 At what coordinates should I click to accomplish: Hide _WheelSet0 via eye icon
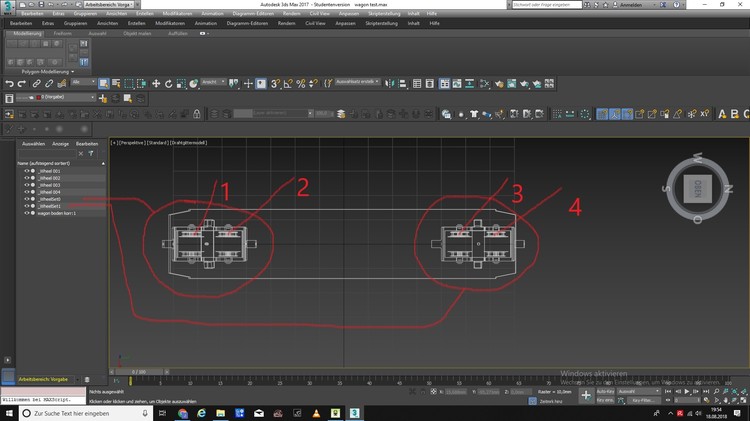(x=27, y=199)
